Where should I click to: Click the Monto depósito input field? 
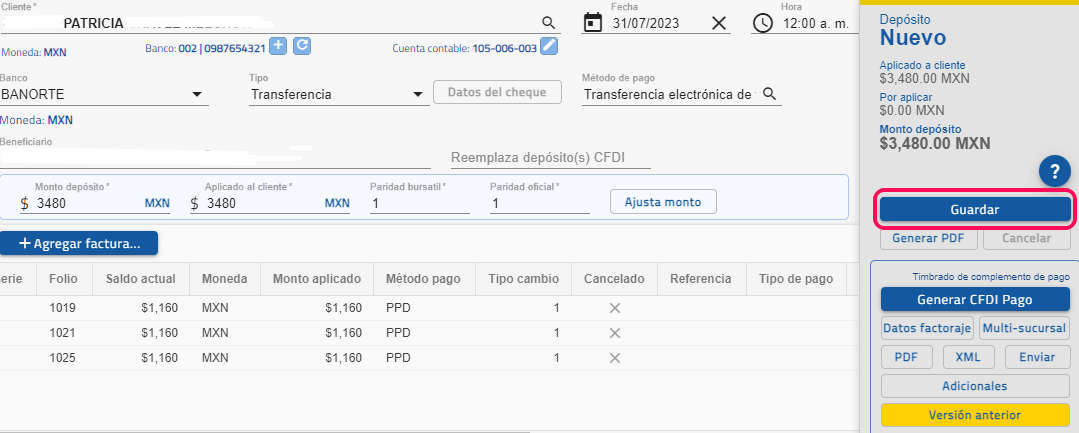pos(85,203)
